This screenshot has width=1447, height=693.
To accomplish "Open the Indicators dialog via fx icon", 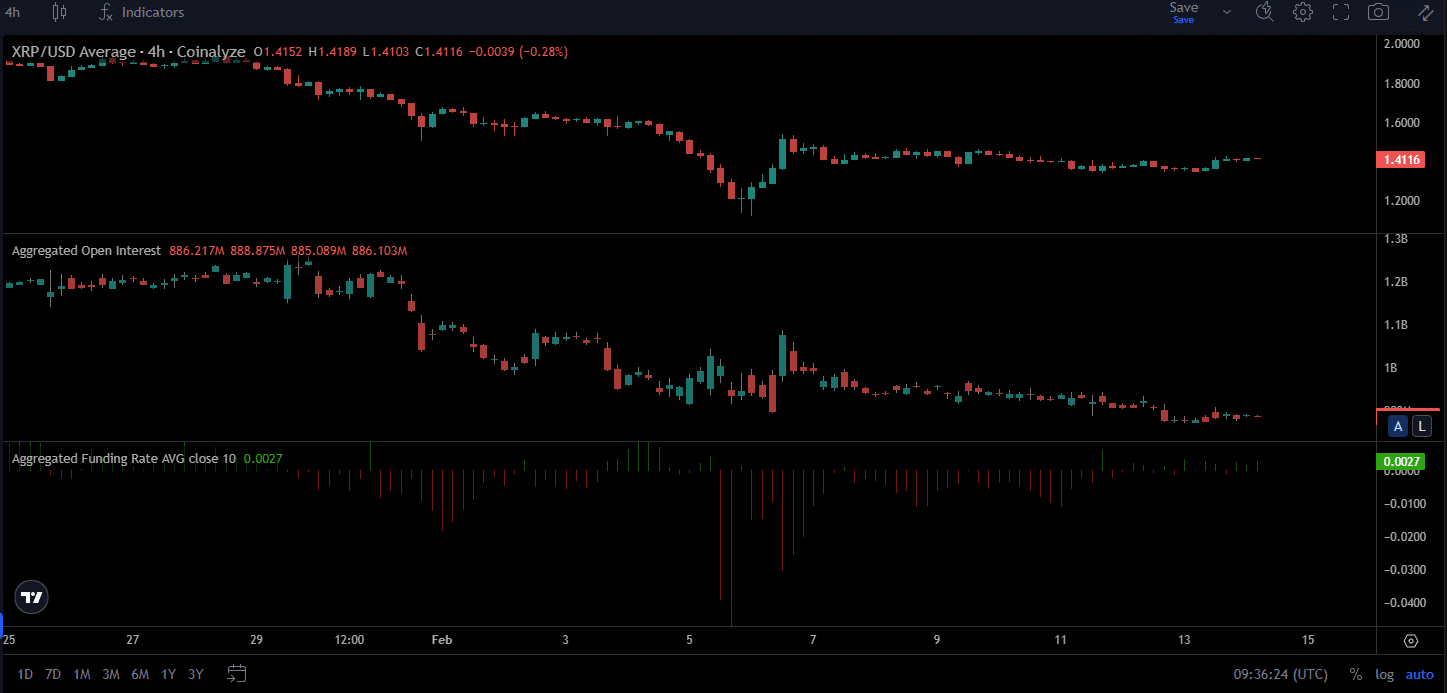I will pyautogui.click(x=105, y=12).
